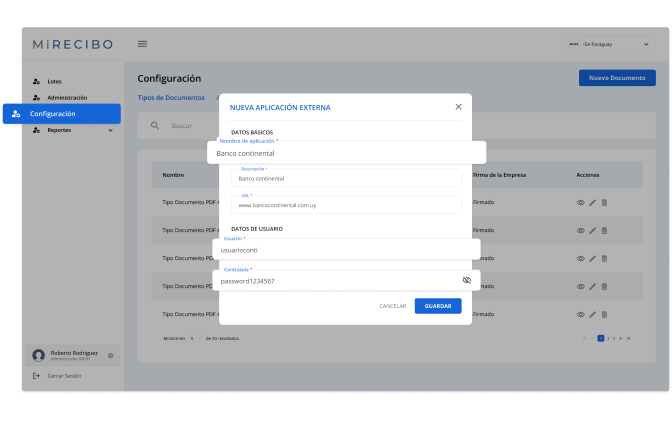This screenshot has width=672, height=421.
Task: Edit the first document row
Action: tap(592, 202)
